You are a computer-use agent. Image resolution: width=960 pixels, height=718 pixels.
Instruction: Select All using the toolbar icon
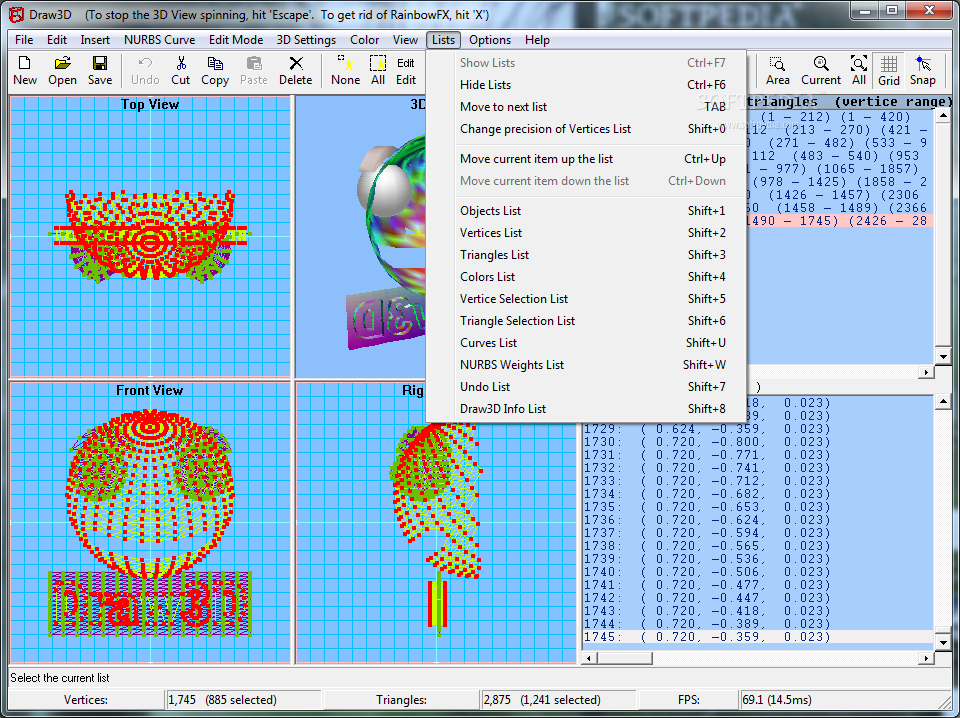click(378, 70)
